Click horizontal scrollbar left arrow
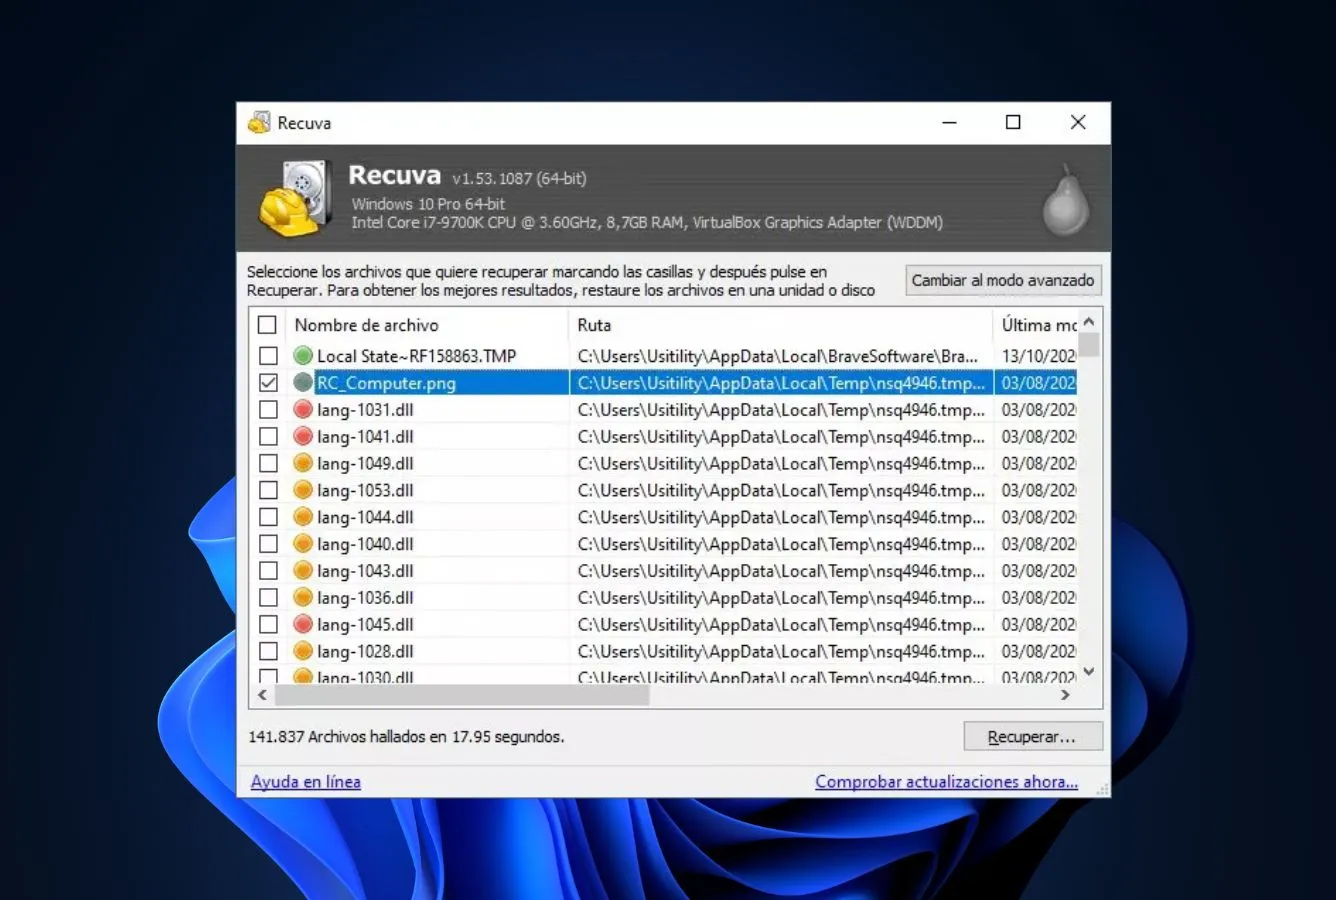Screen dimensions: 1336x900 263,695
